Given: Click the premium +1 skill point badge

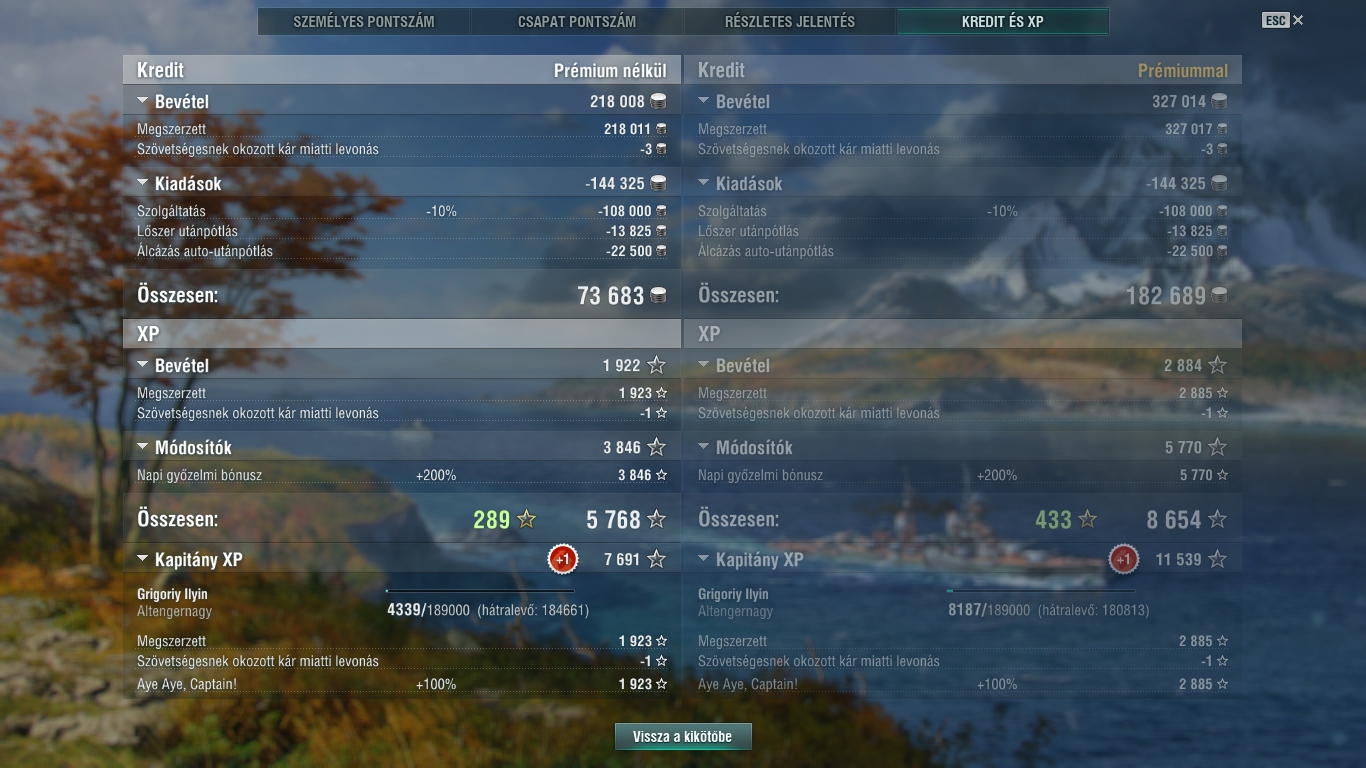Looking at the screenshot, I should click(1124, 560).
